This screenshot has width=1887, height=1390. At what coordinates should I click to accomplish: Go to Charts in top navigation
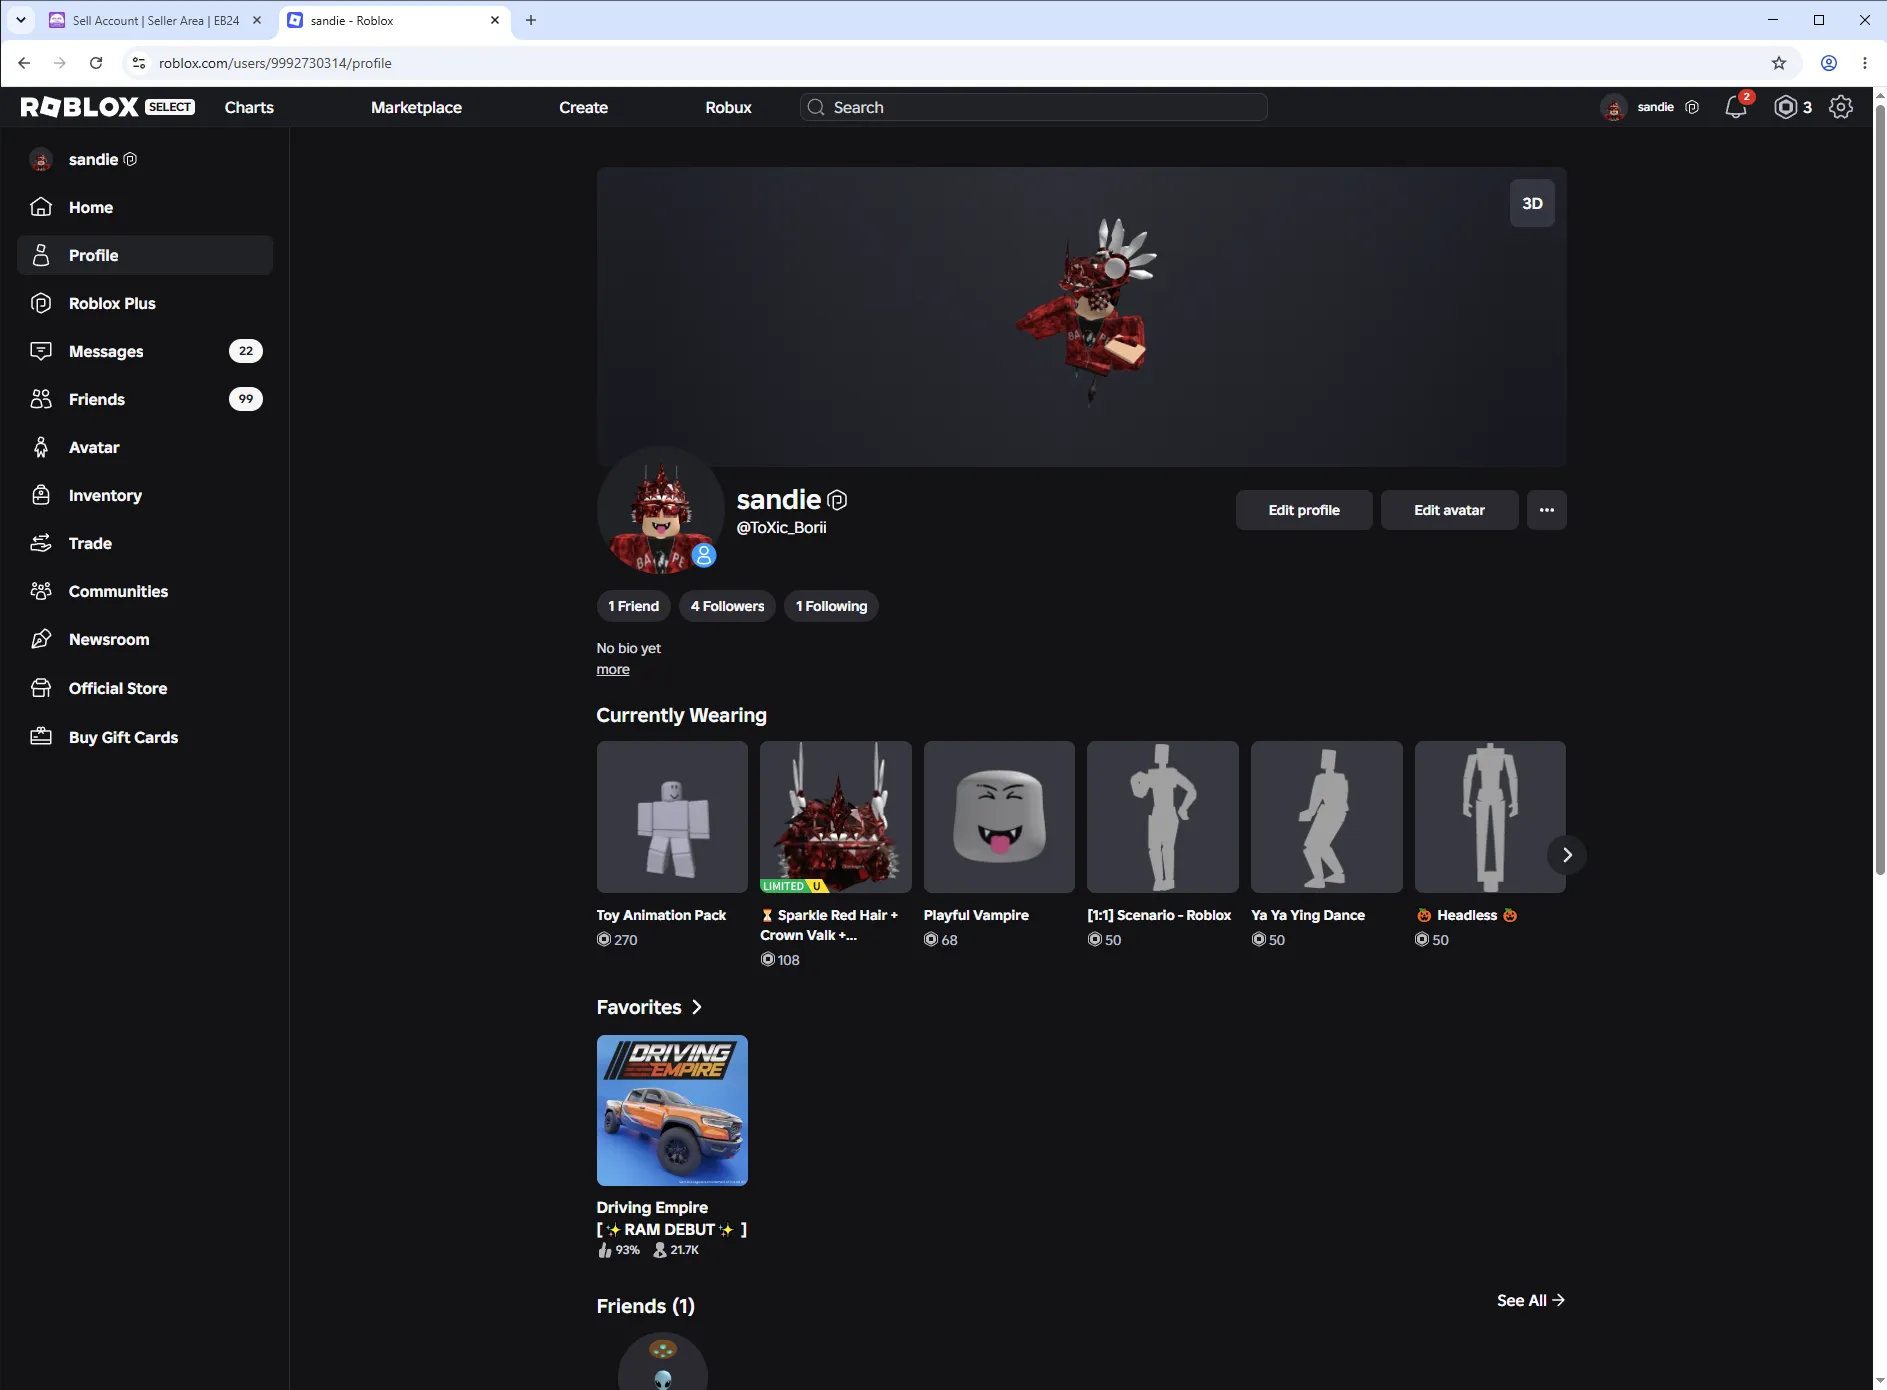click(249, 107)
